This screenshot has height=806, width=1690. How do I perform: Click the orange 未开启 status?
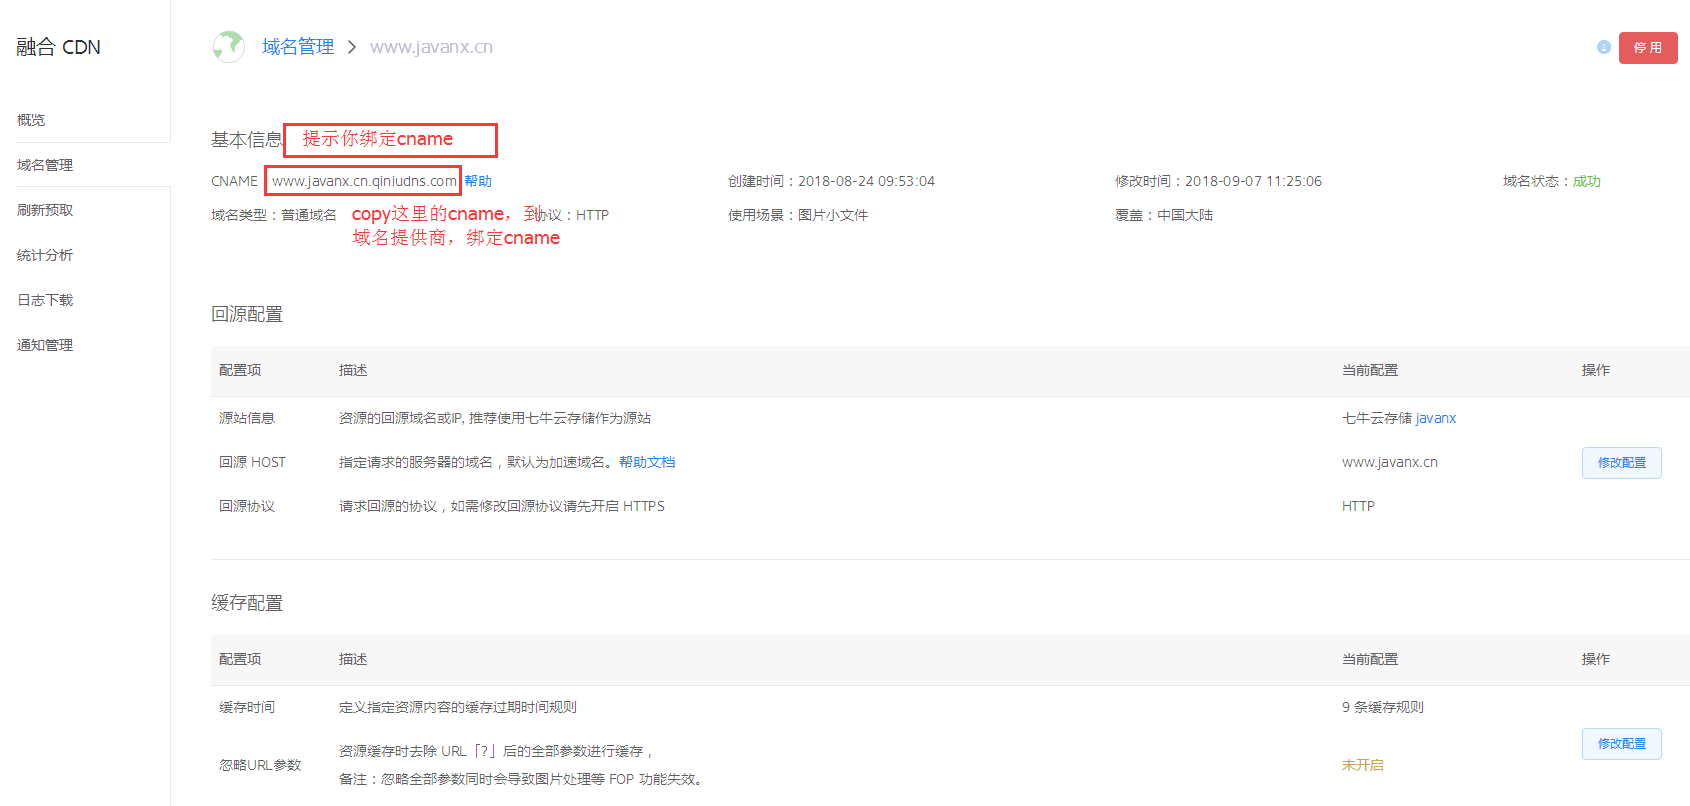[1363, 765]
